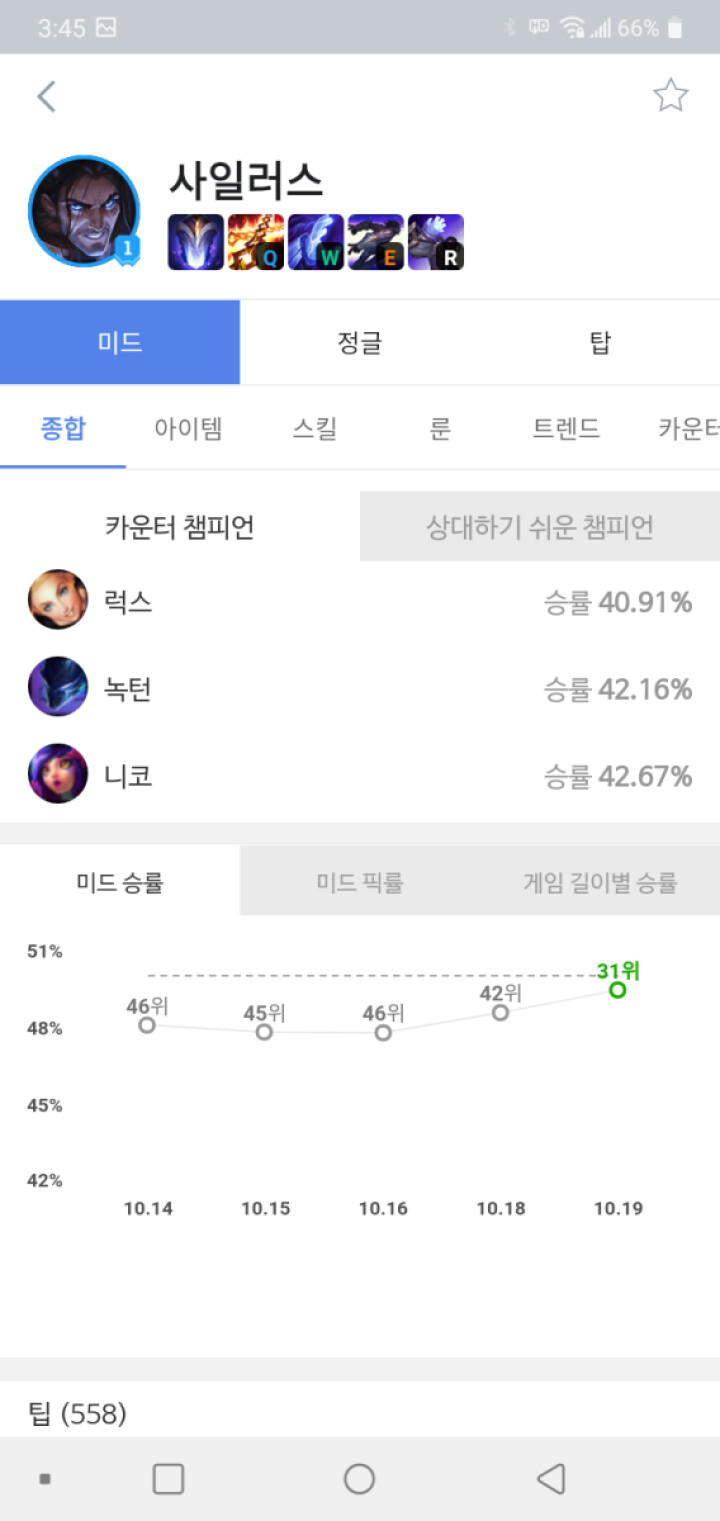Switch to 상대하기 쉬운 챔피언 list
720x1521 pixels.
tap(540, 527)
